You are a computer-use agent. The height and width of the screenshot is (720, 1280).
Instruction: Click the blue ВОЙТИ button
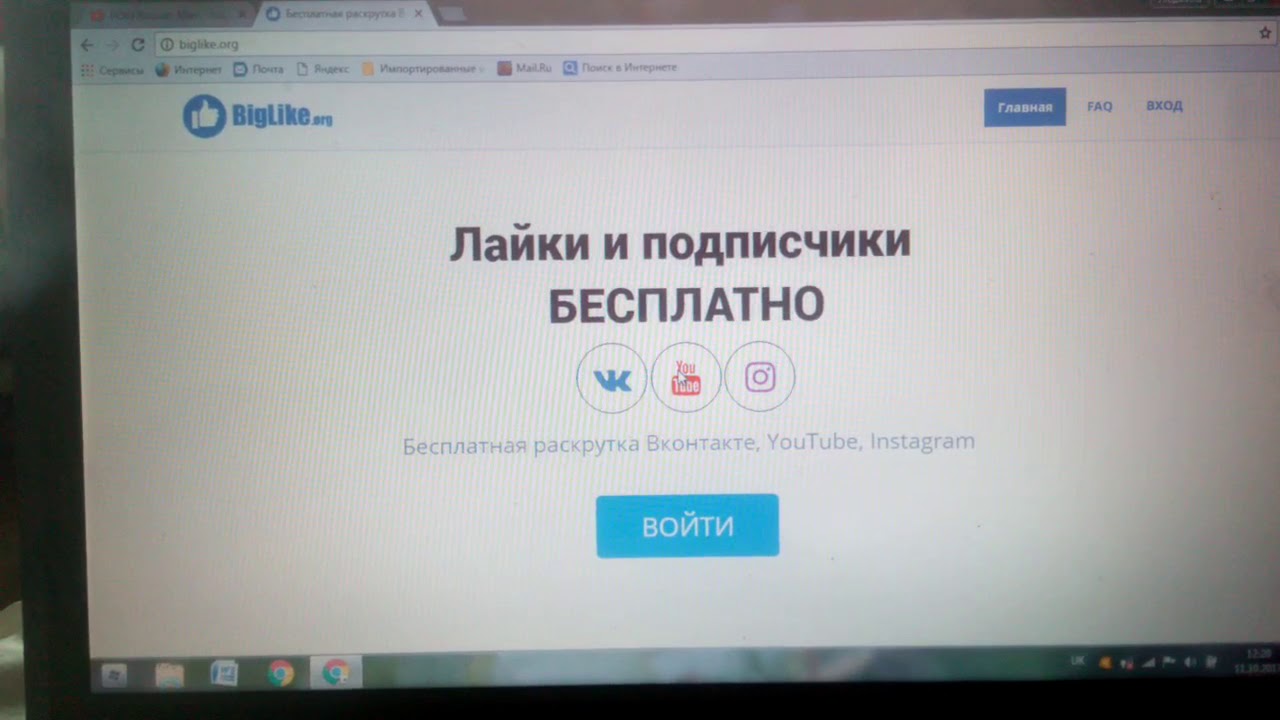[688, 526]
